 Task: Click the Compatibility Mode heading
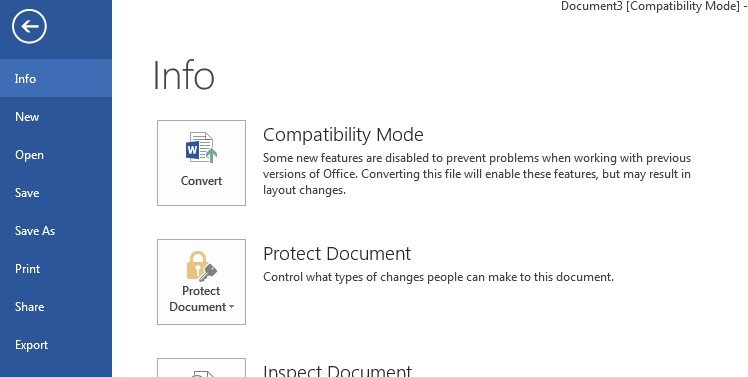[343, 135]
